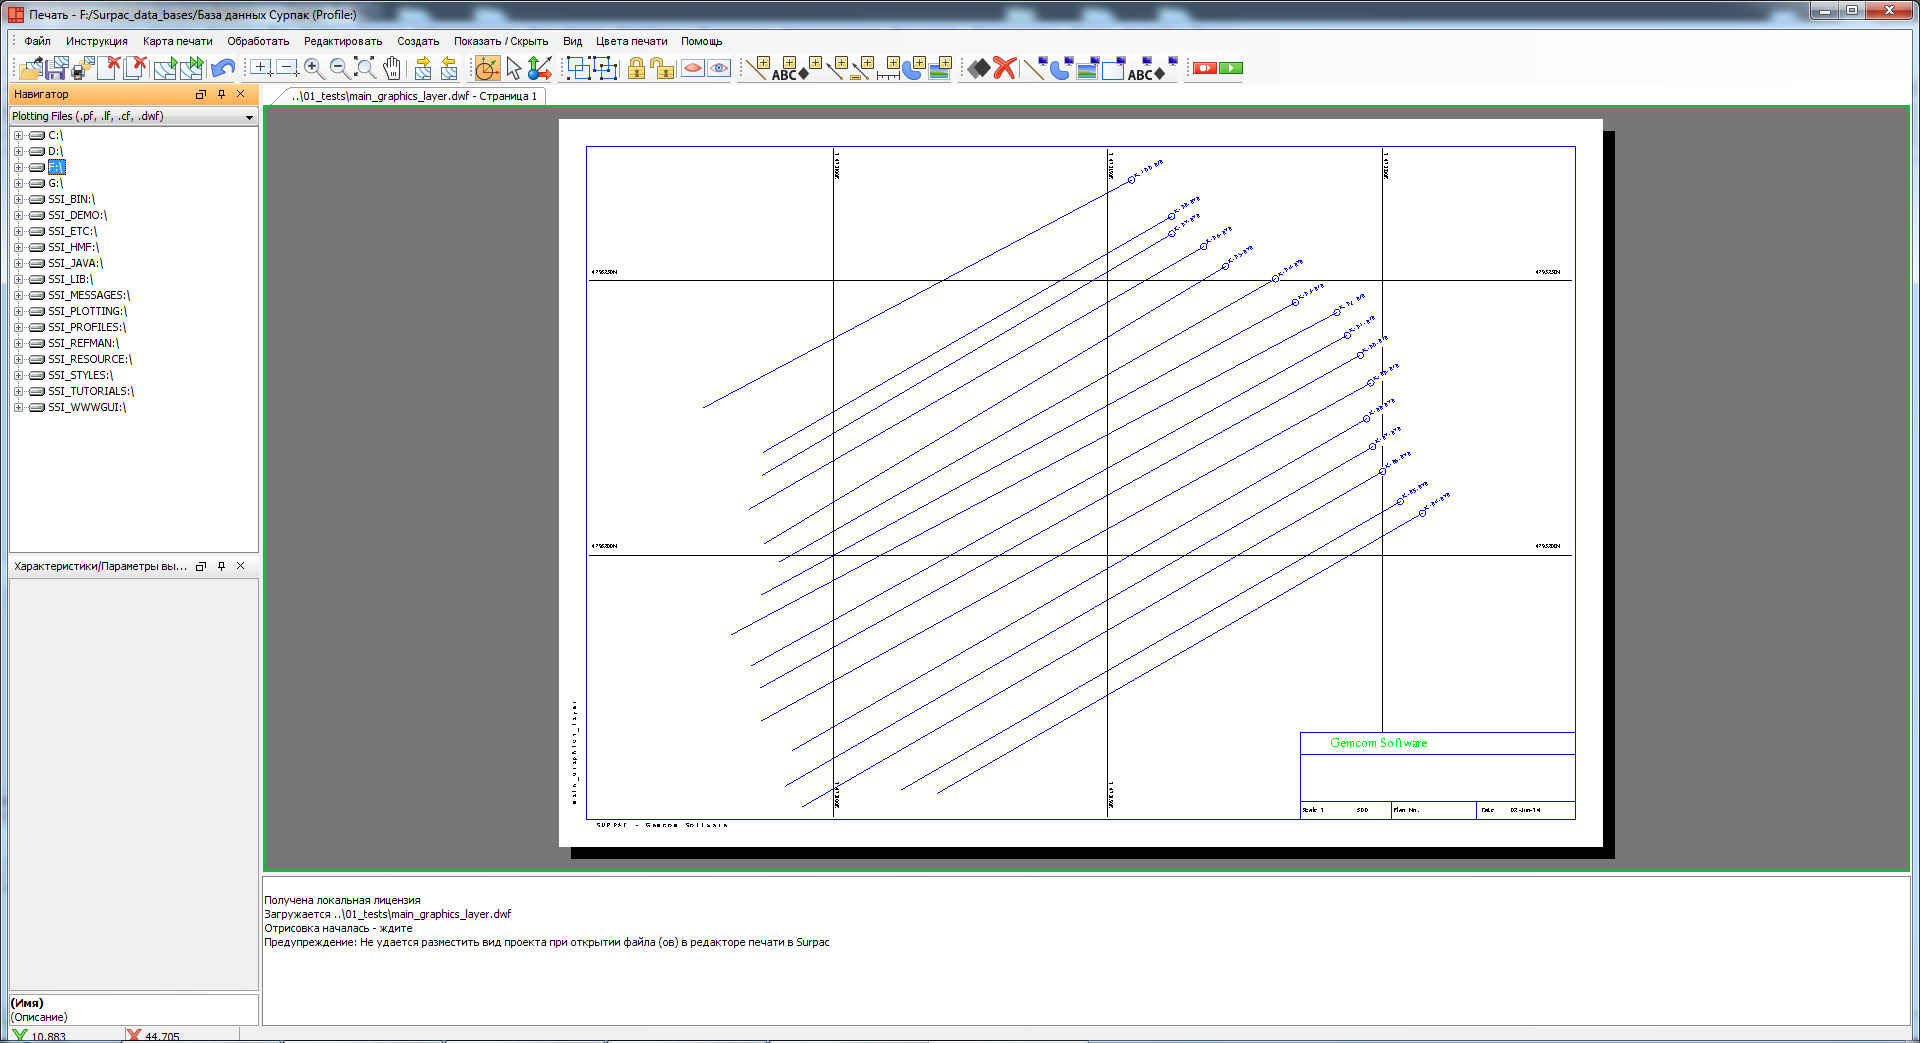Image resolution: width=1920 pixels, height=1043 pixels.
Task: Toggle the closed eye hide icon
Action: [692, 68]
